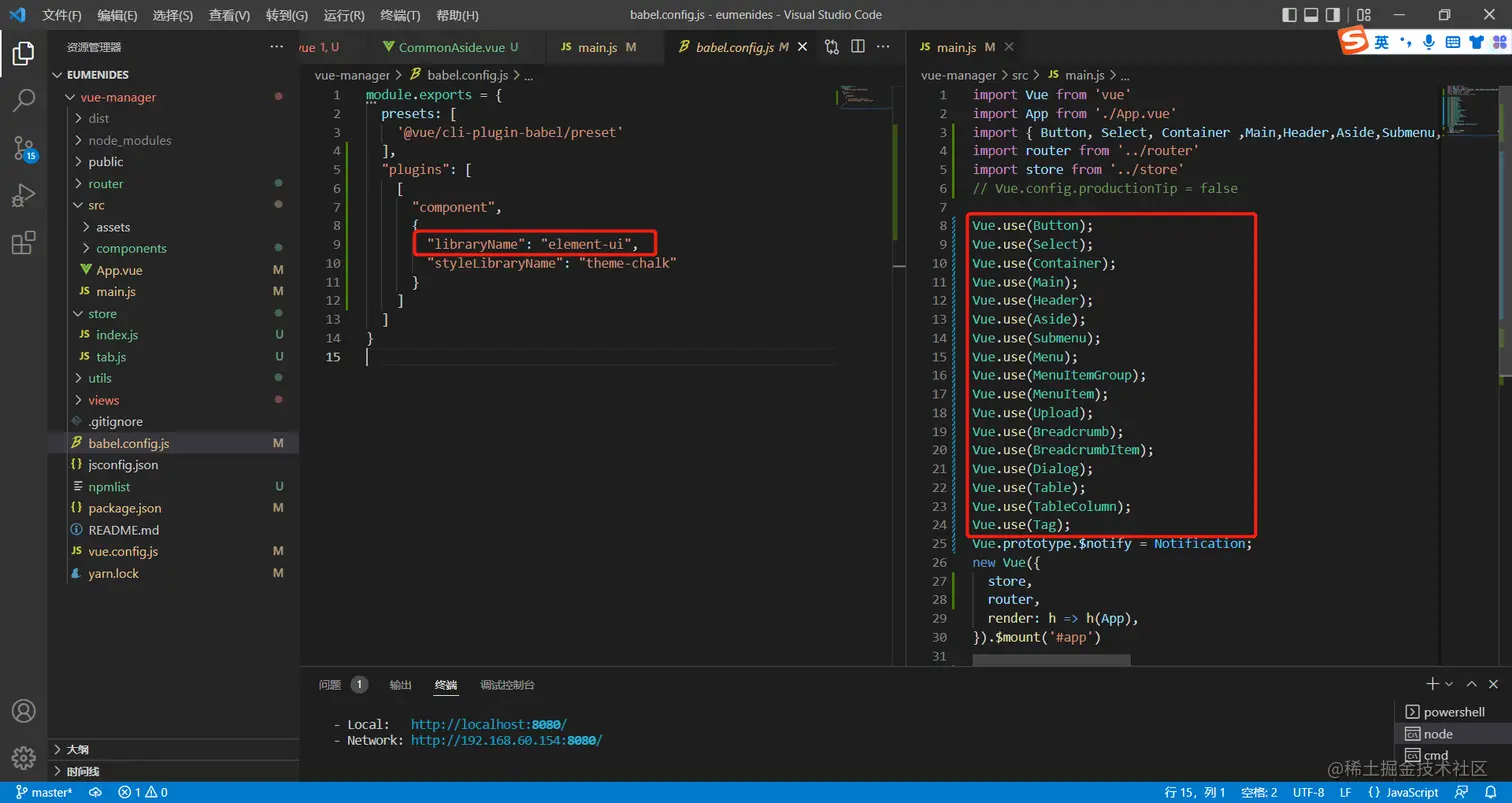
Task: Toggle the bottom panel layout icon
Action: click(1311, 15)
